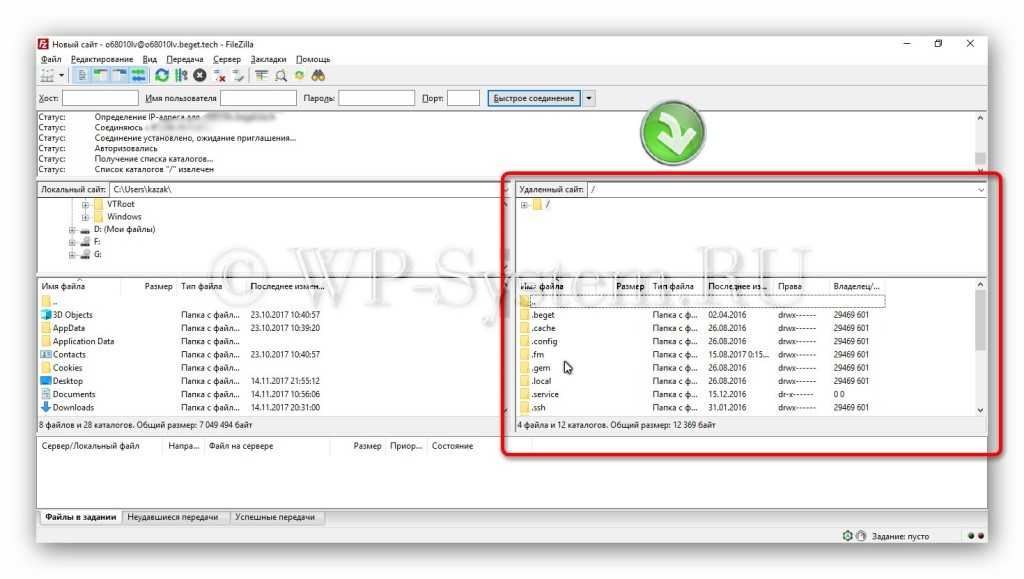1024x579 pixels.
Task: Click Быстрое соединение button
Action: pos(533,98)
